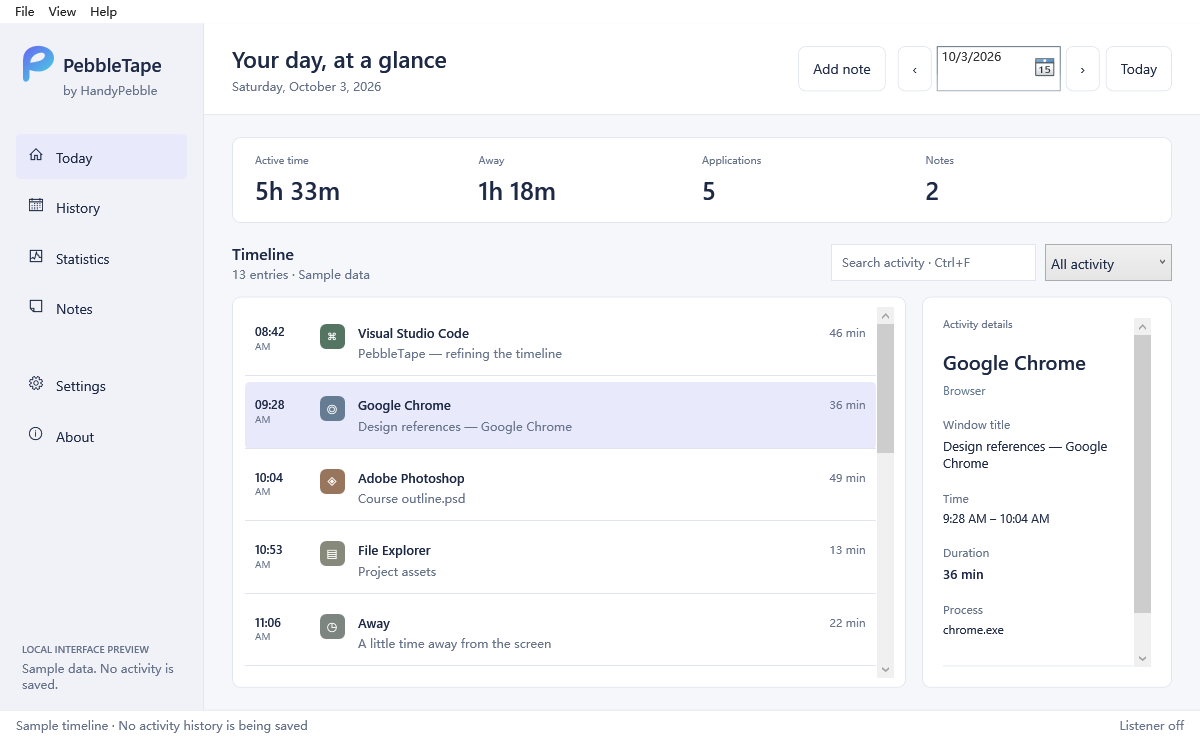This screenshot has width=1200, height=740.
Task: Click the Saturday, October 3, 2026 date text
Action: point(306,87)
